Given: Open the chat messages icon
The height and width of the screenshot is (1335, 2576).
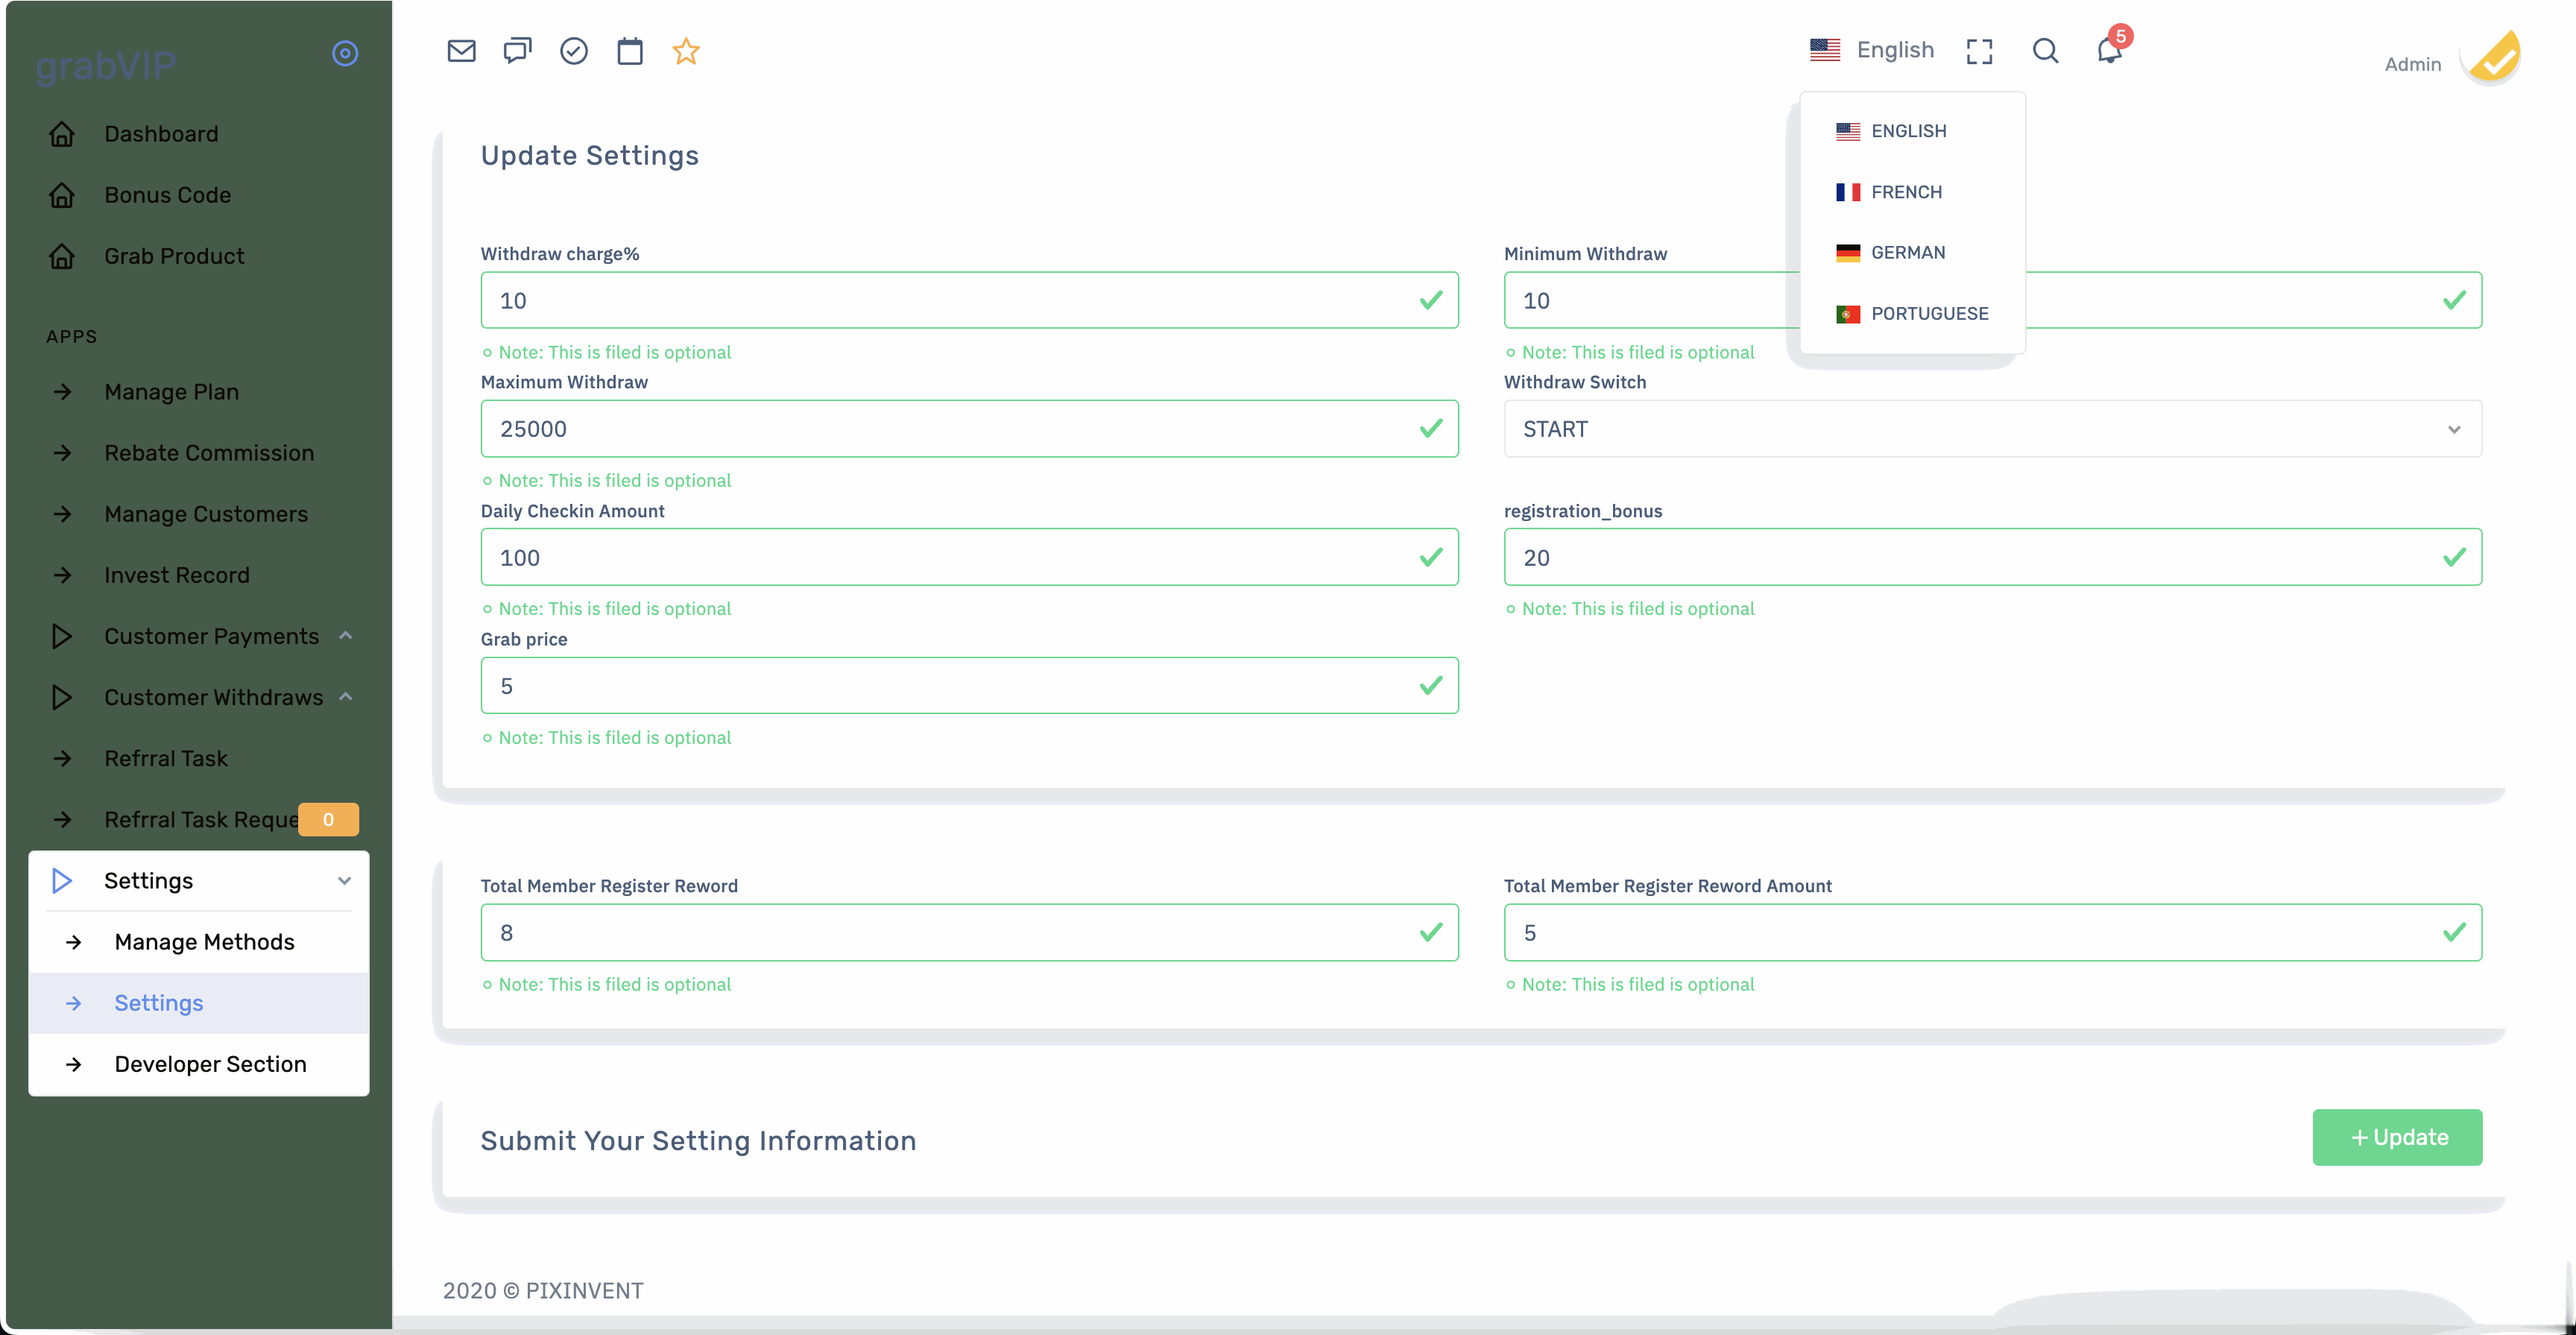Looking at the screenshot, I should coord(517,51).
